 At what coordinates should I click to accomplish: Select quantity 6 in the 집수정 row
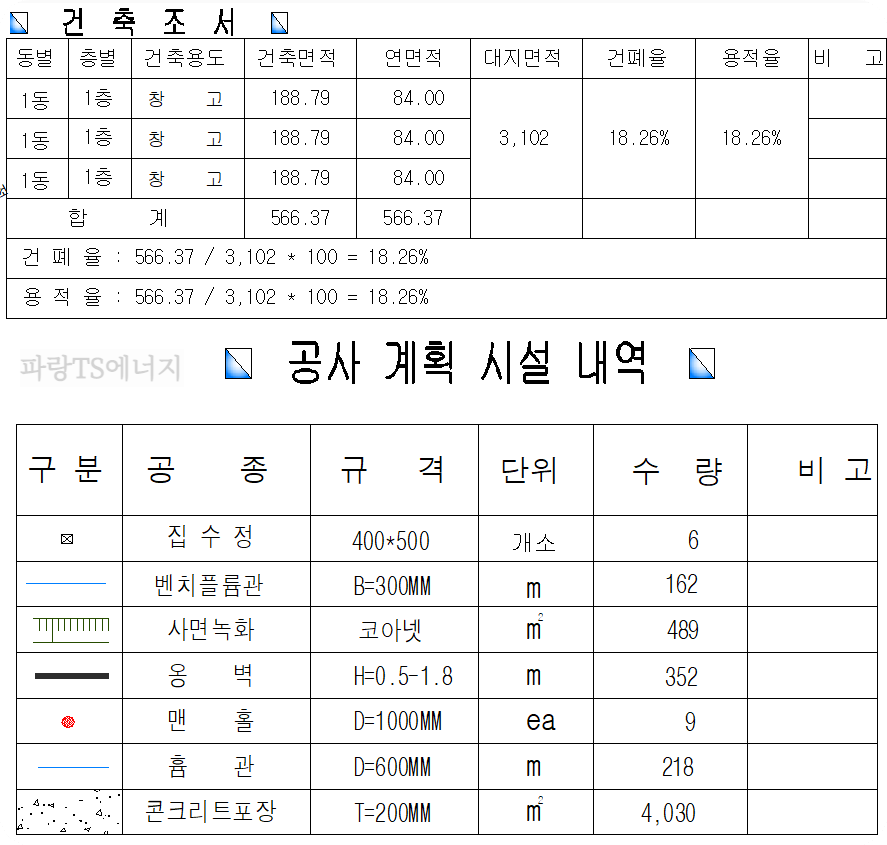pyautogui.click(x=693, y=540)
